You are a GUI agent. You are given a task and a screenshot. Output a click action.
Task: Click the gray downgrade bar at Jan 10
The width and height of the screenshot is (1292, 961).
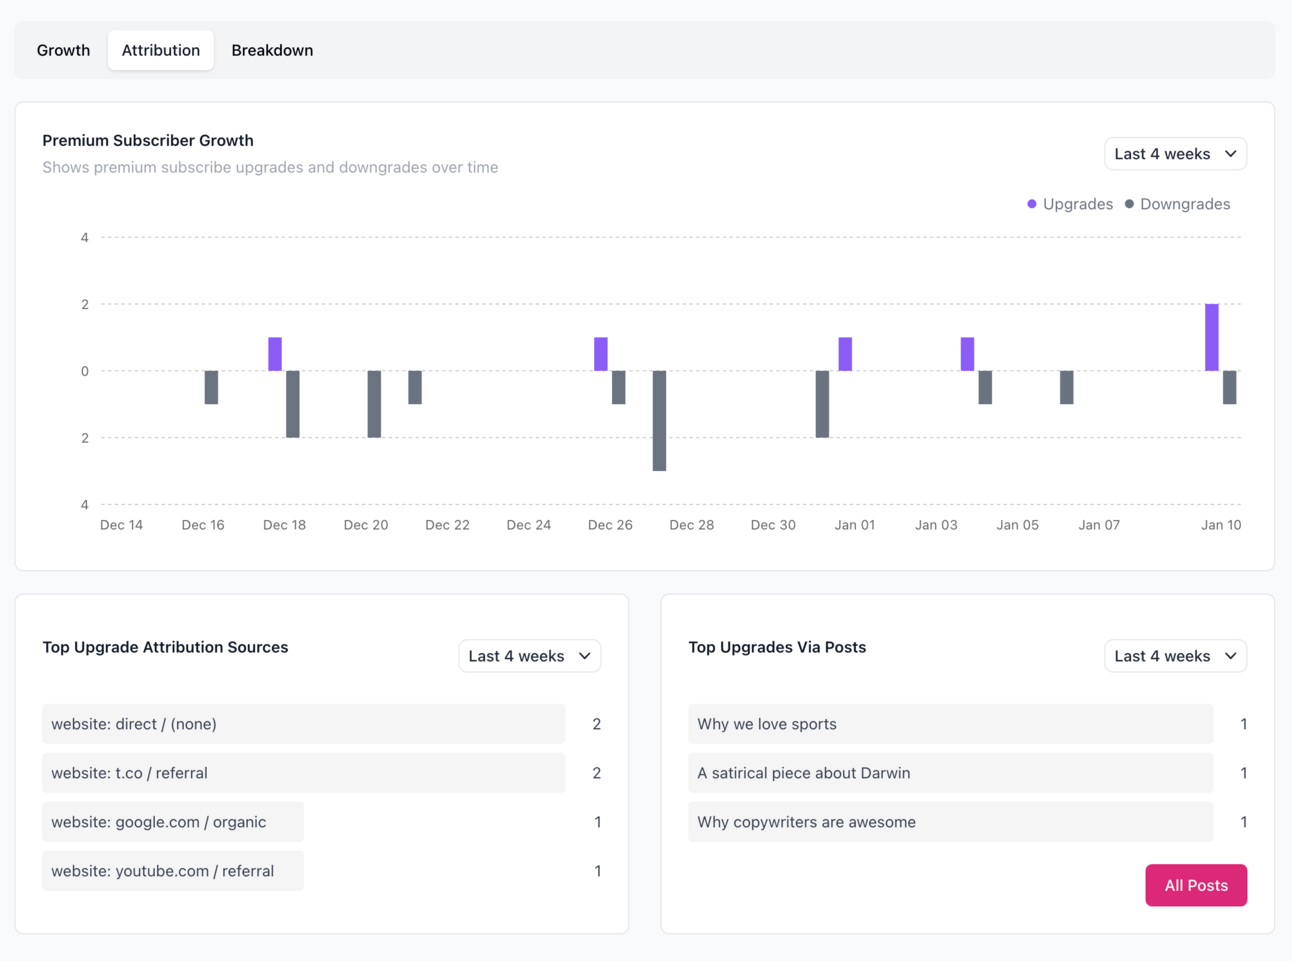(1230, 387)
